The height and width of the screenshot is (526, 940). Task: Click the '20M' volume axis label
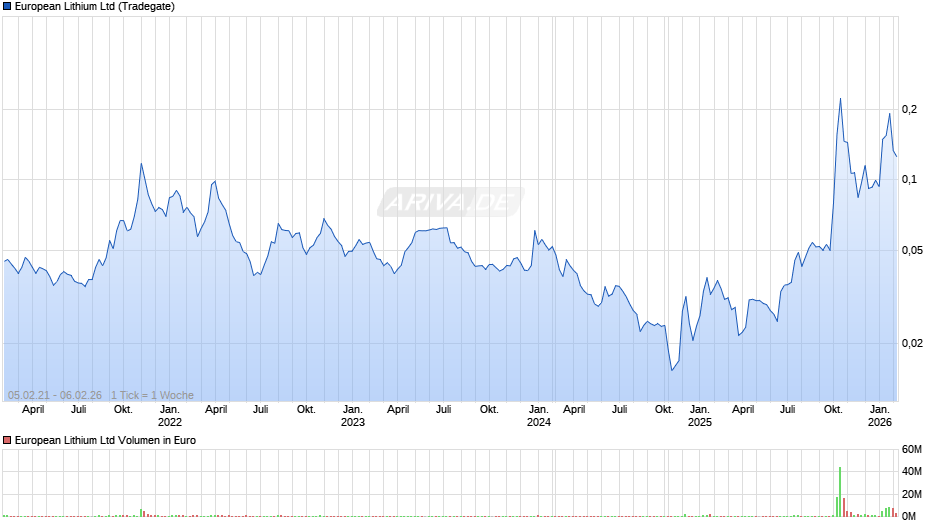pos(912,494)
